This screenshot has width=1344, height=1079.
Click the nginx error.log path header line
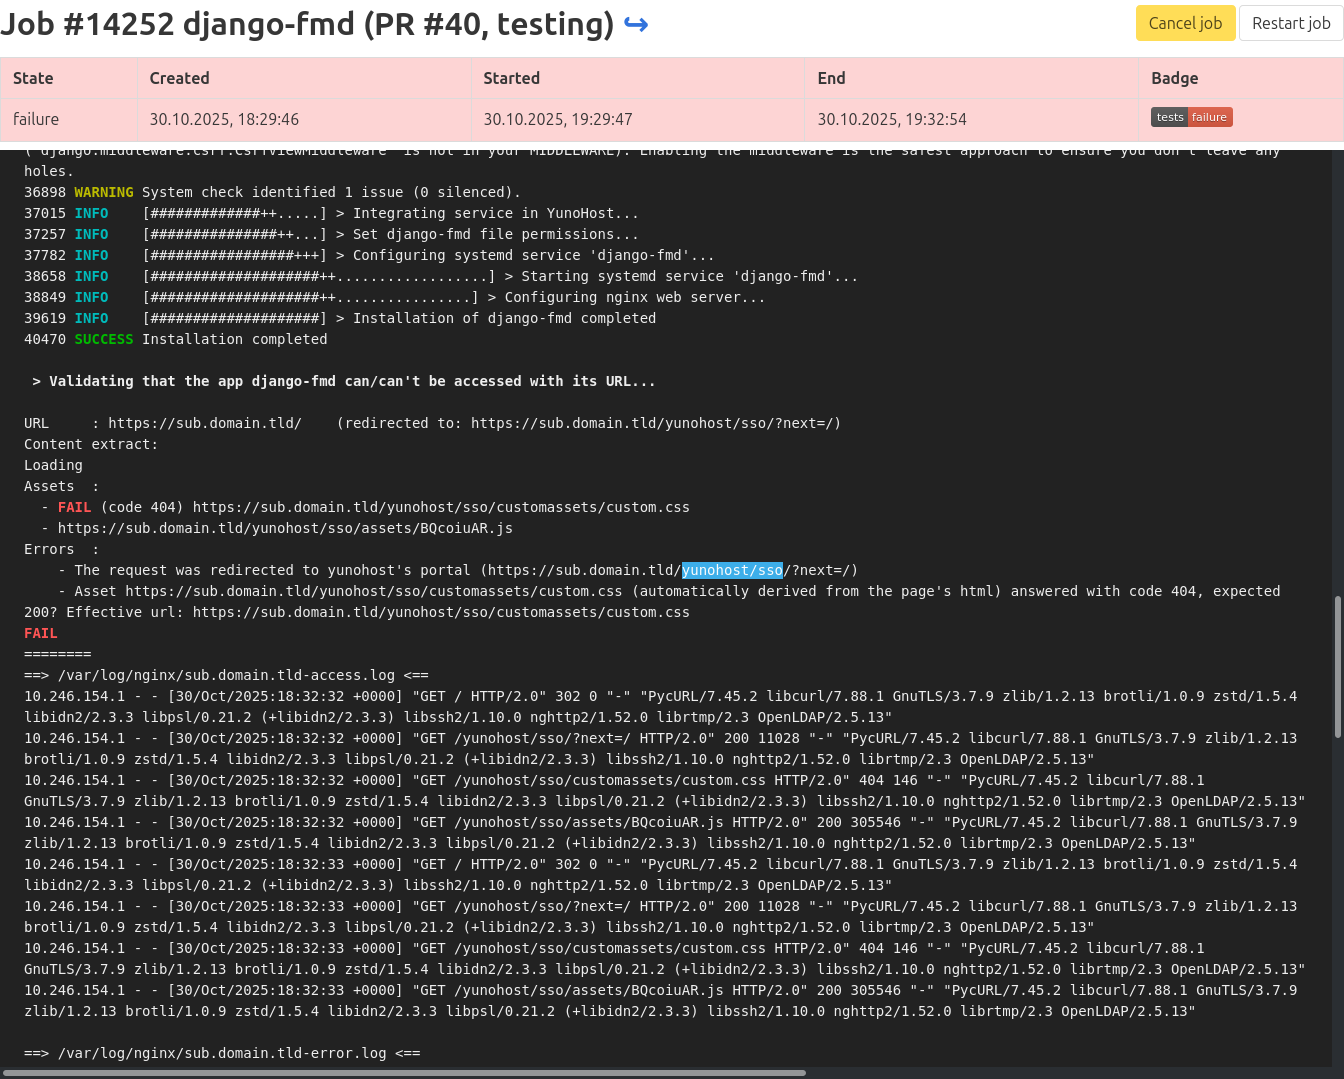click(x=222, y=1053)
